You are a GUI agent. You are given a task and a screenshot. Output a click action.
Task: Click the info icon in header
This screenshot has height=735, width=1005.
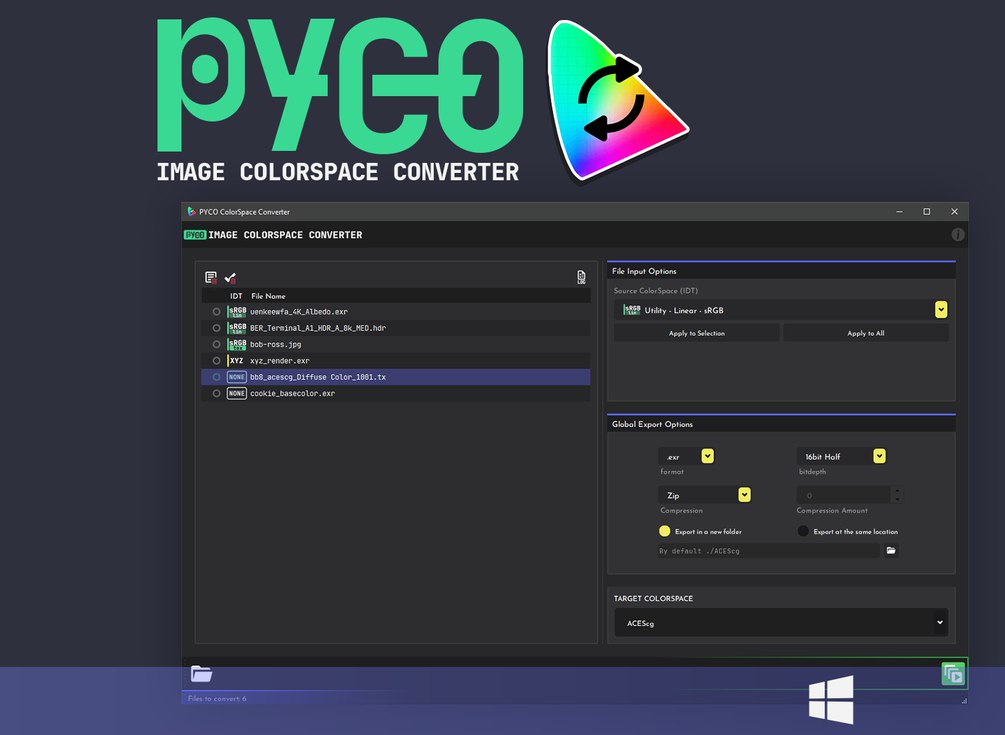(958, 235)
